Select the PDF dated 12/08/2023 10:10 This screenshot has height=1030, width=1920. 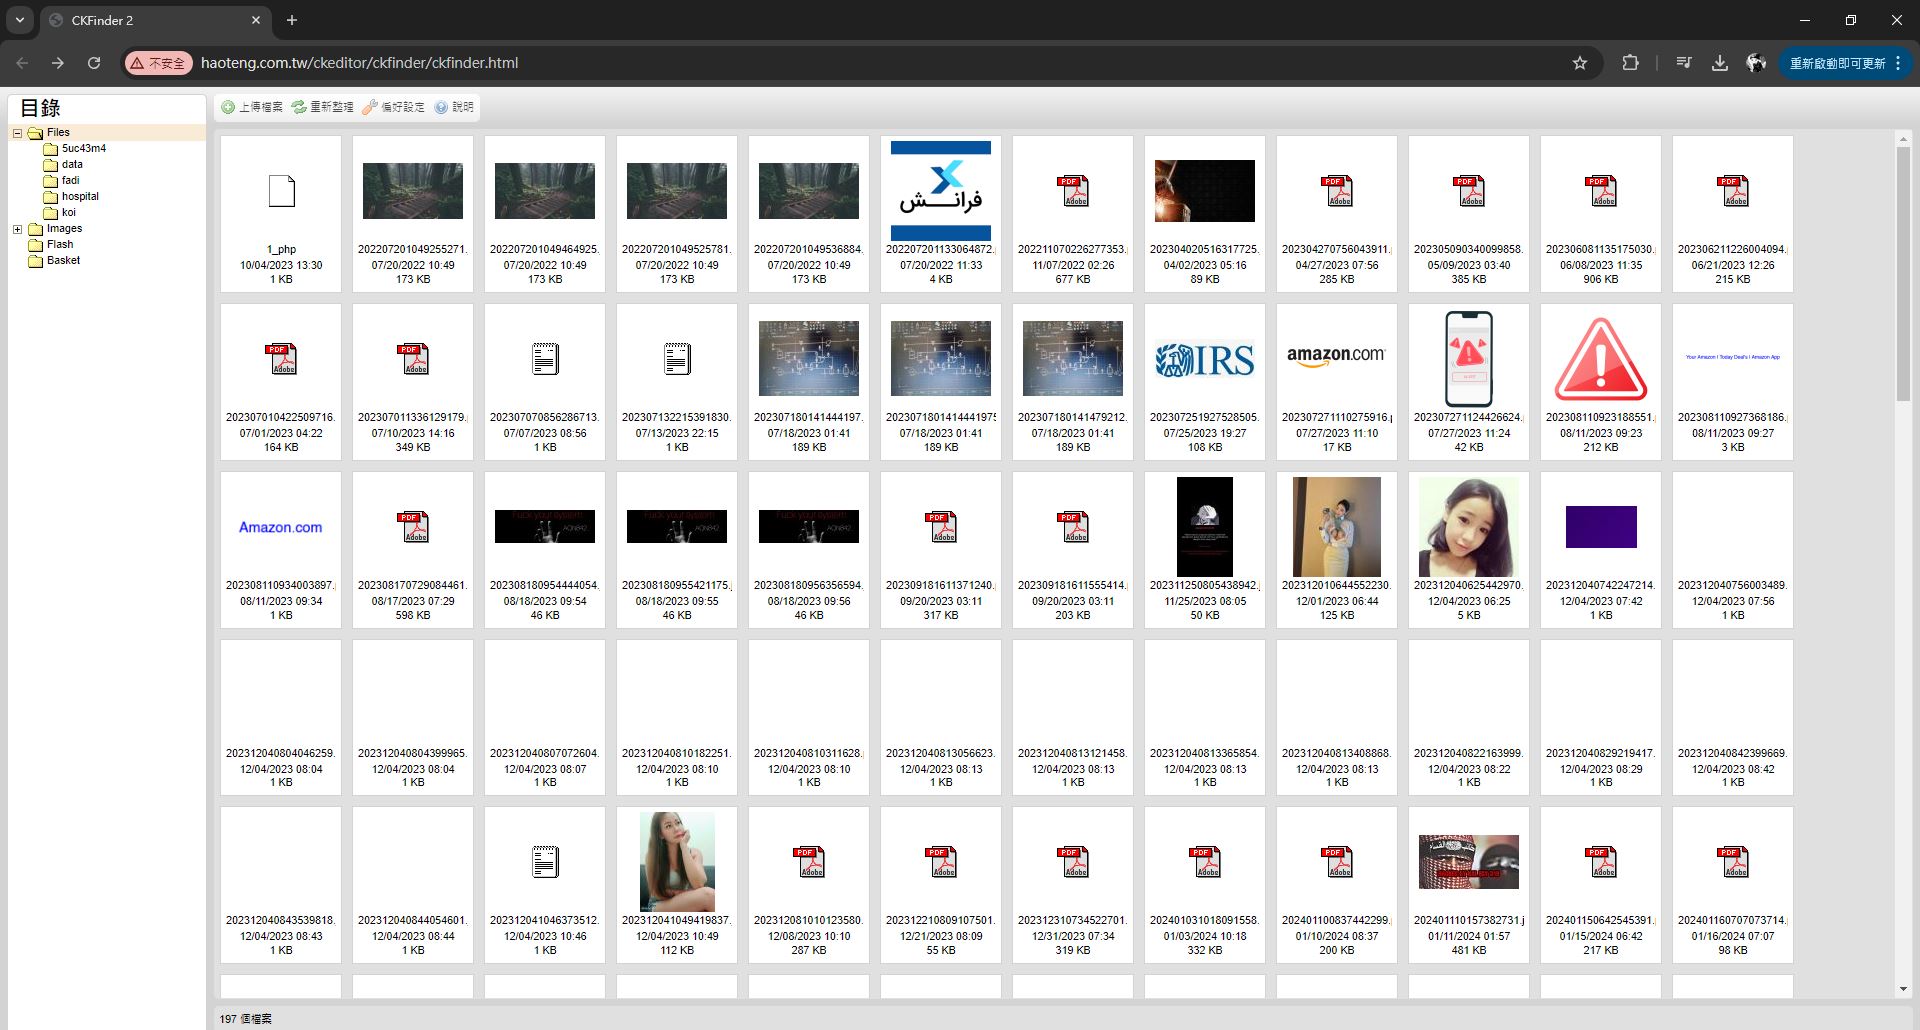click(809, 862)
